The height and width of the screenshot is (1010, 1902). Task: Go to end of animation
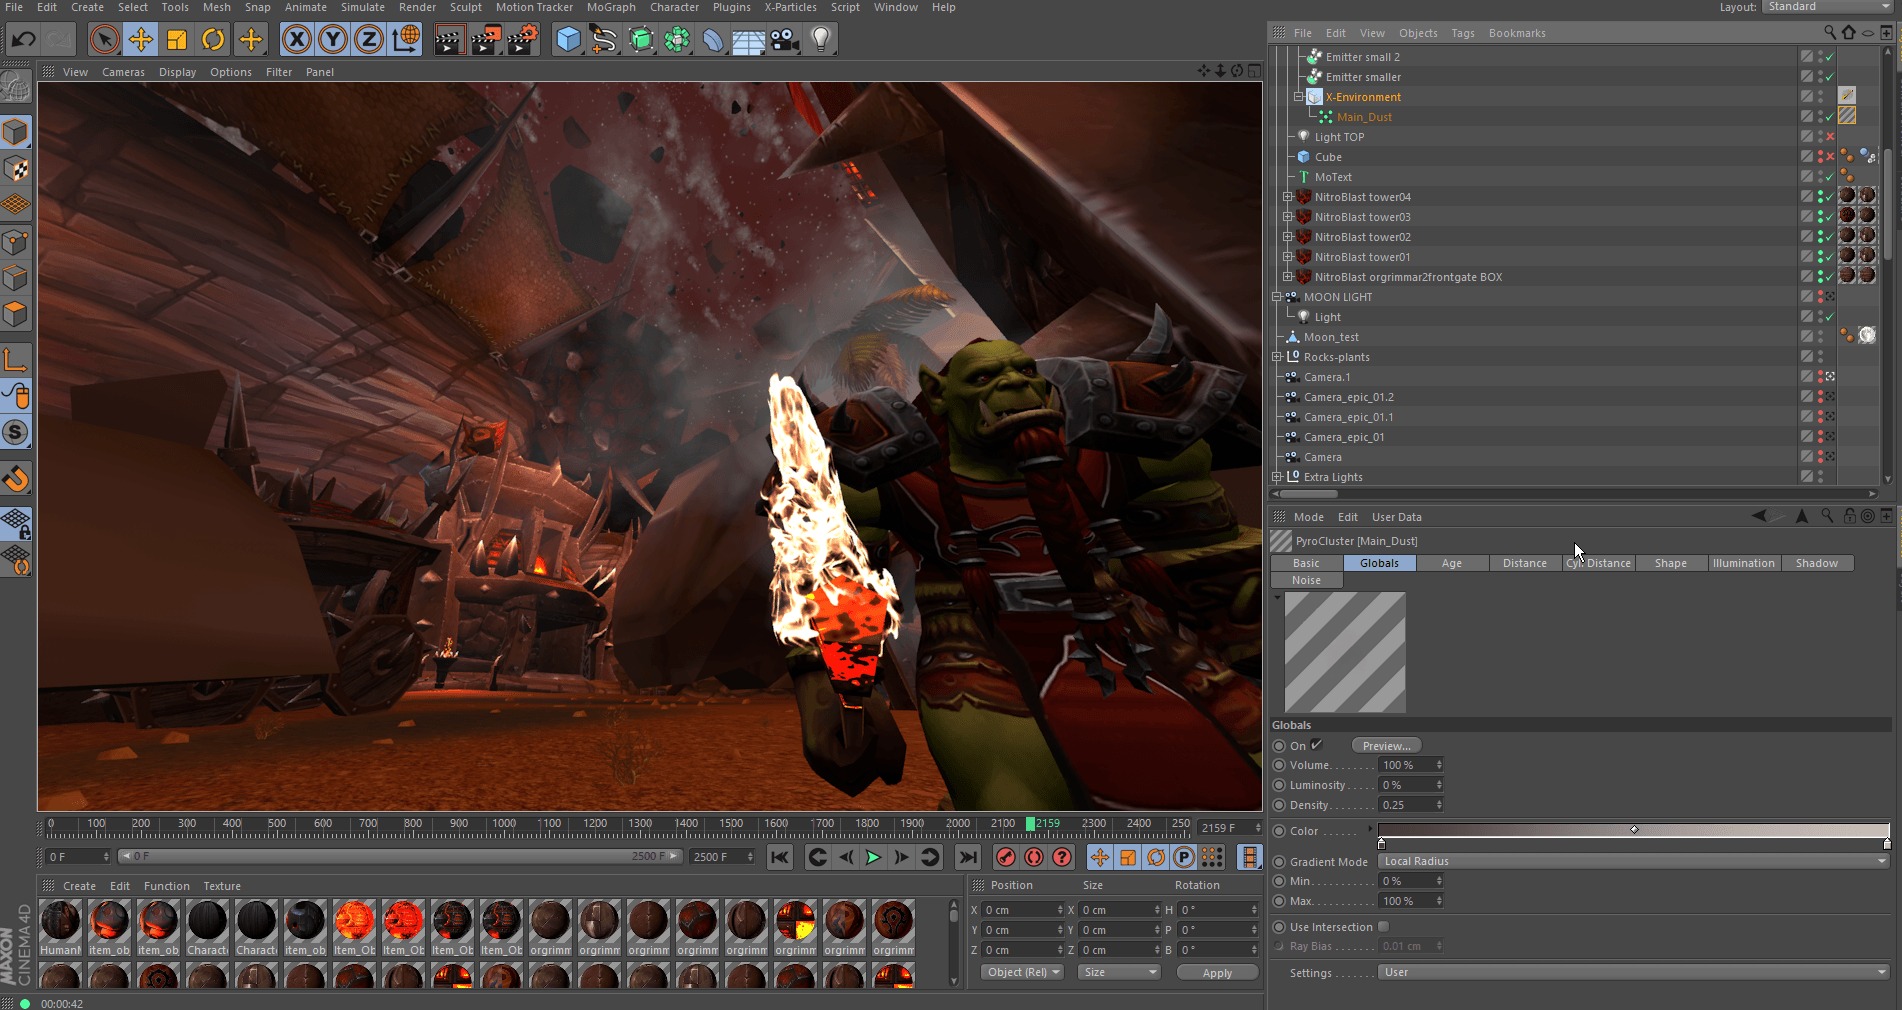(967, 857)
